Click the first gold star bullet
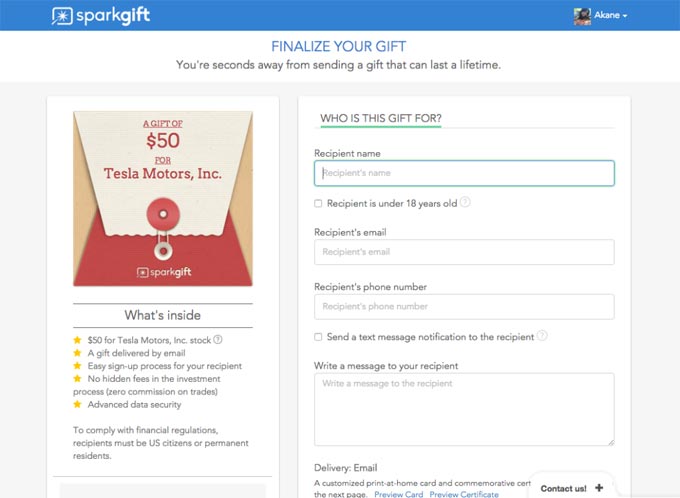This screenshot has width=680, height=498. pos(77,339)
